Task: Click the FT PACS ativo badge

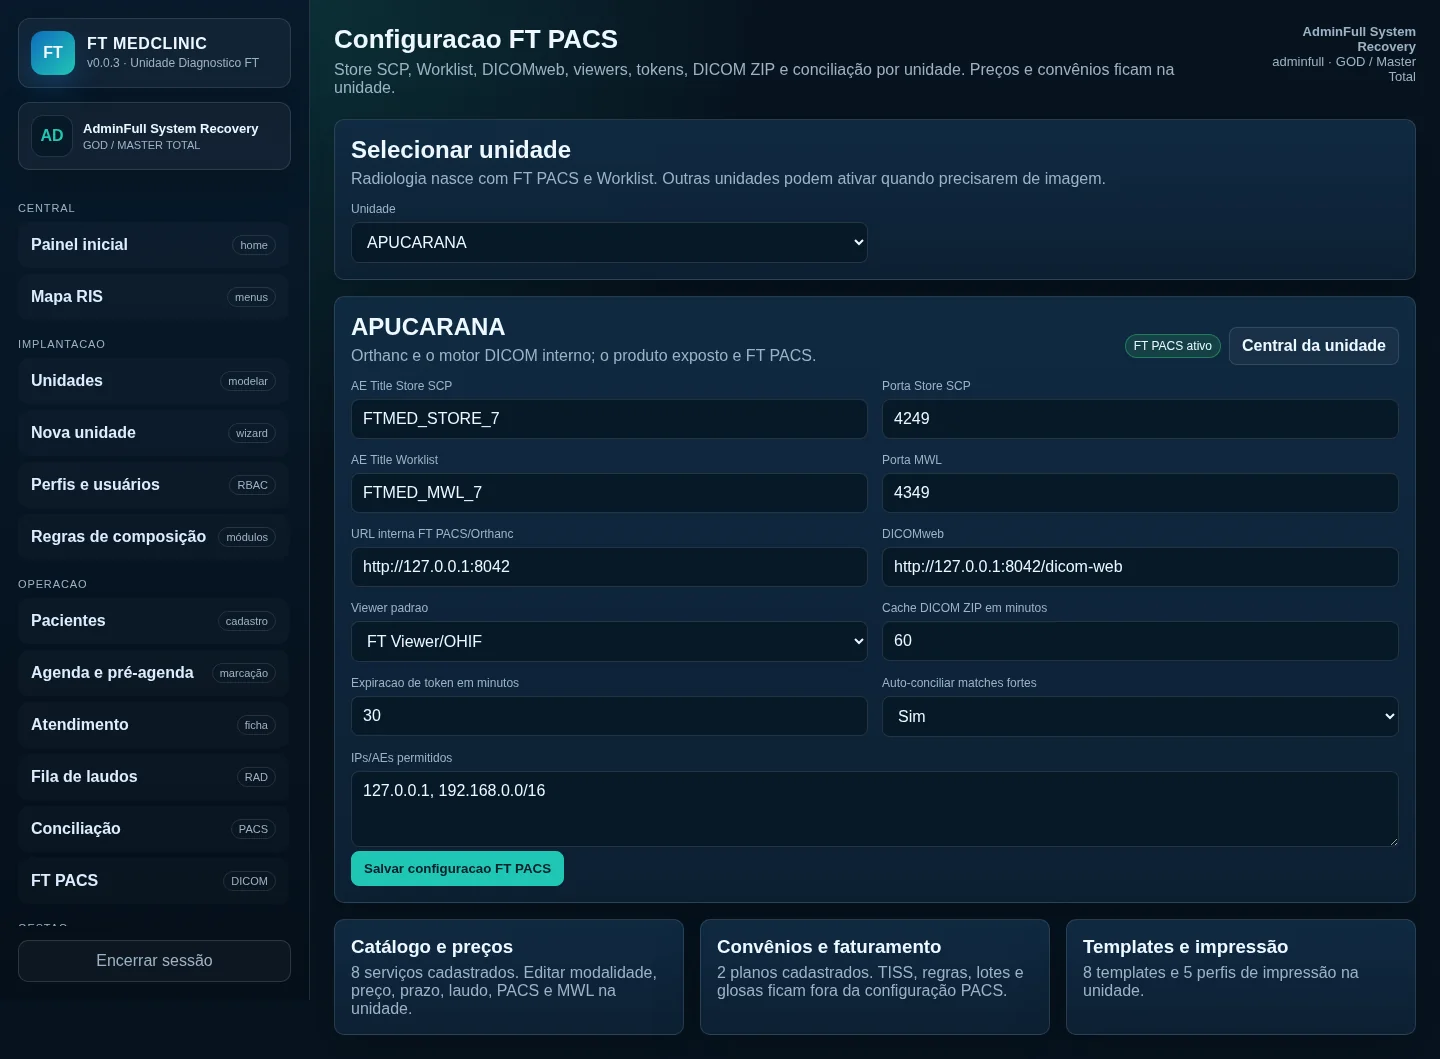Action: (1172, 346)
